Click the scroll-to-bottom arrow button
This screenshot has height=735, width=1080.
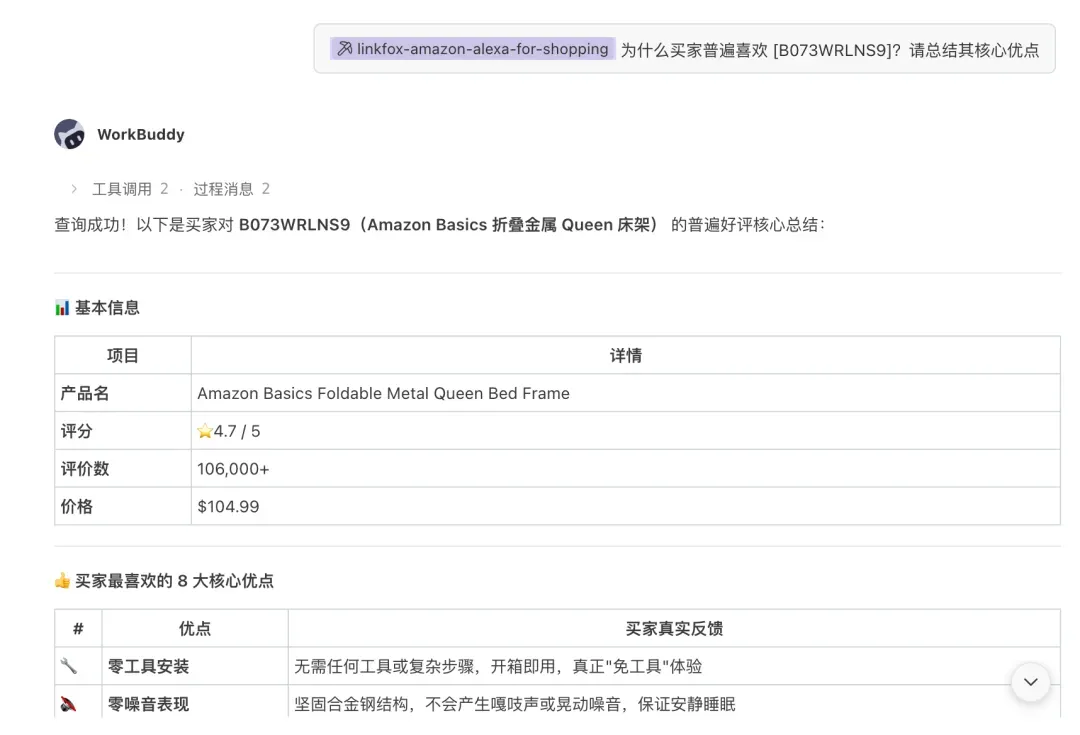point(1030,682)
